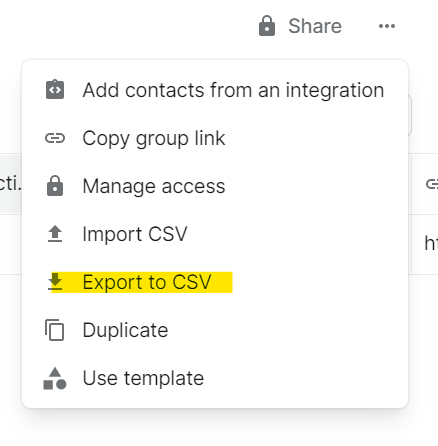Image resolution: width=438 pixels, height=446 pixels.
Task: Click the download arrow icon
Action: (55, 282)
